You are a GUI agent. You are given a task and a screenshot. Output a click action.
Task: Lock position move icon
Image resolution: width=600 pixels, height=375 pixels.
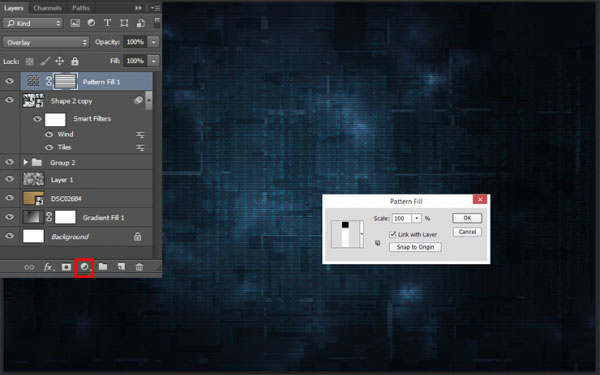60,61
